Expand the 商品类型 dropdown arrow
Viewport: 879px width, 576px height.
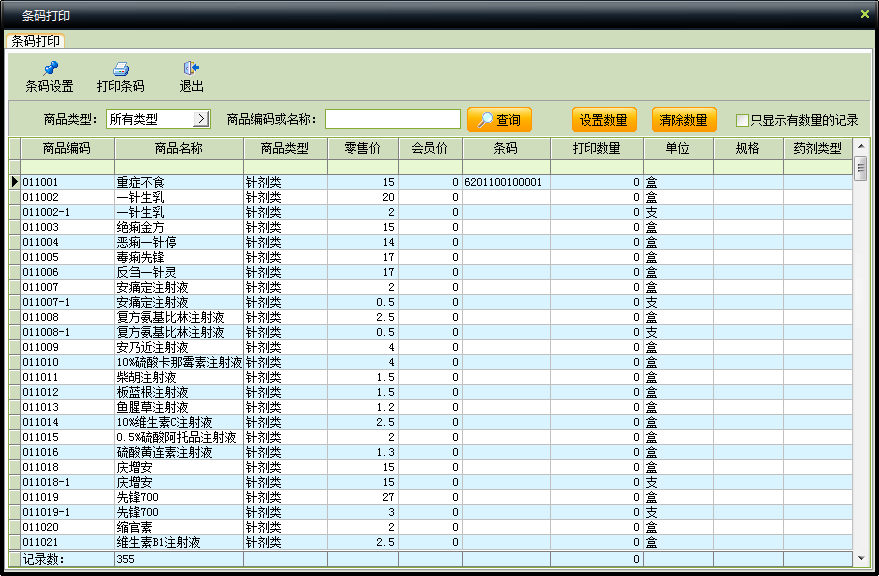201,119
